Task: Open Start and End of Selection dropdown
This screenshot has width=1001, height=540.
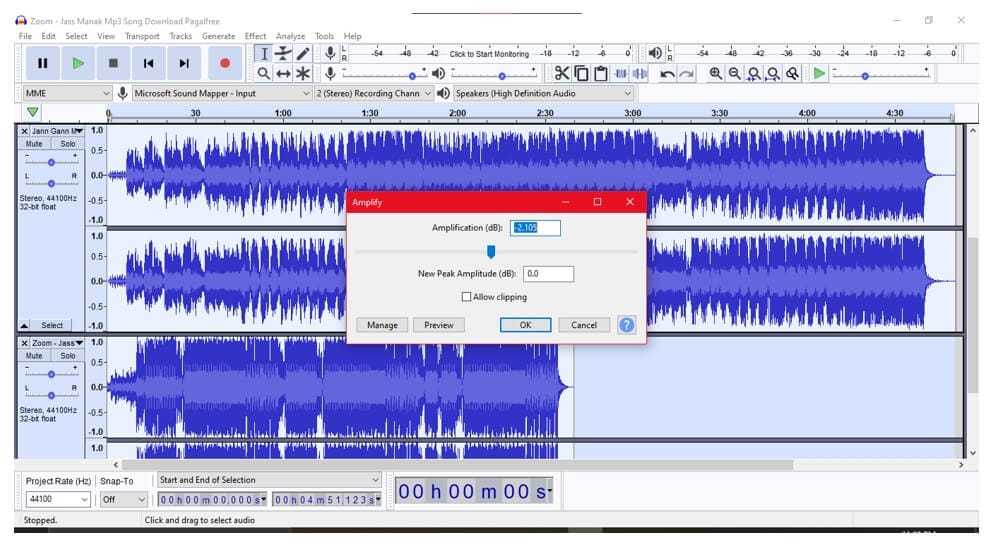Action: coord(269,480)
